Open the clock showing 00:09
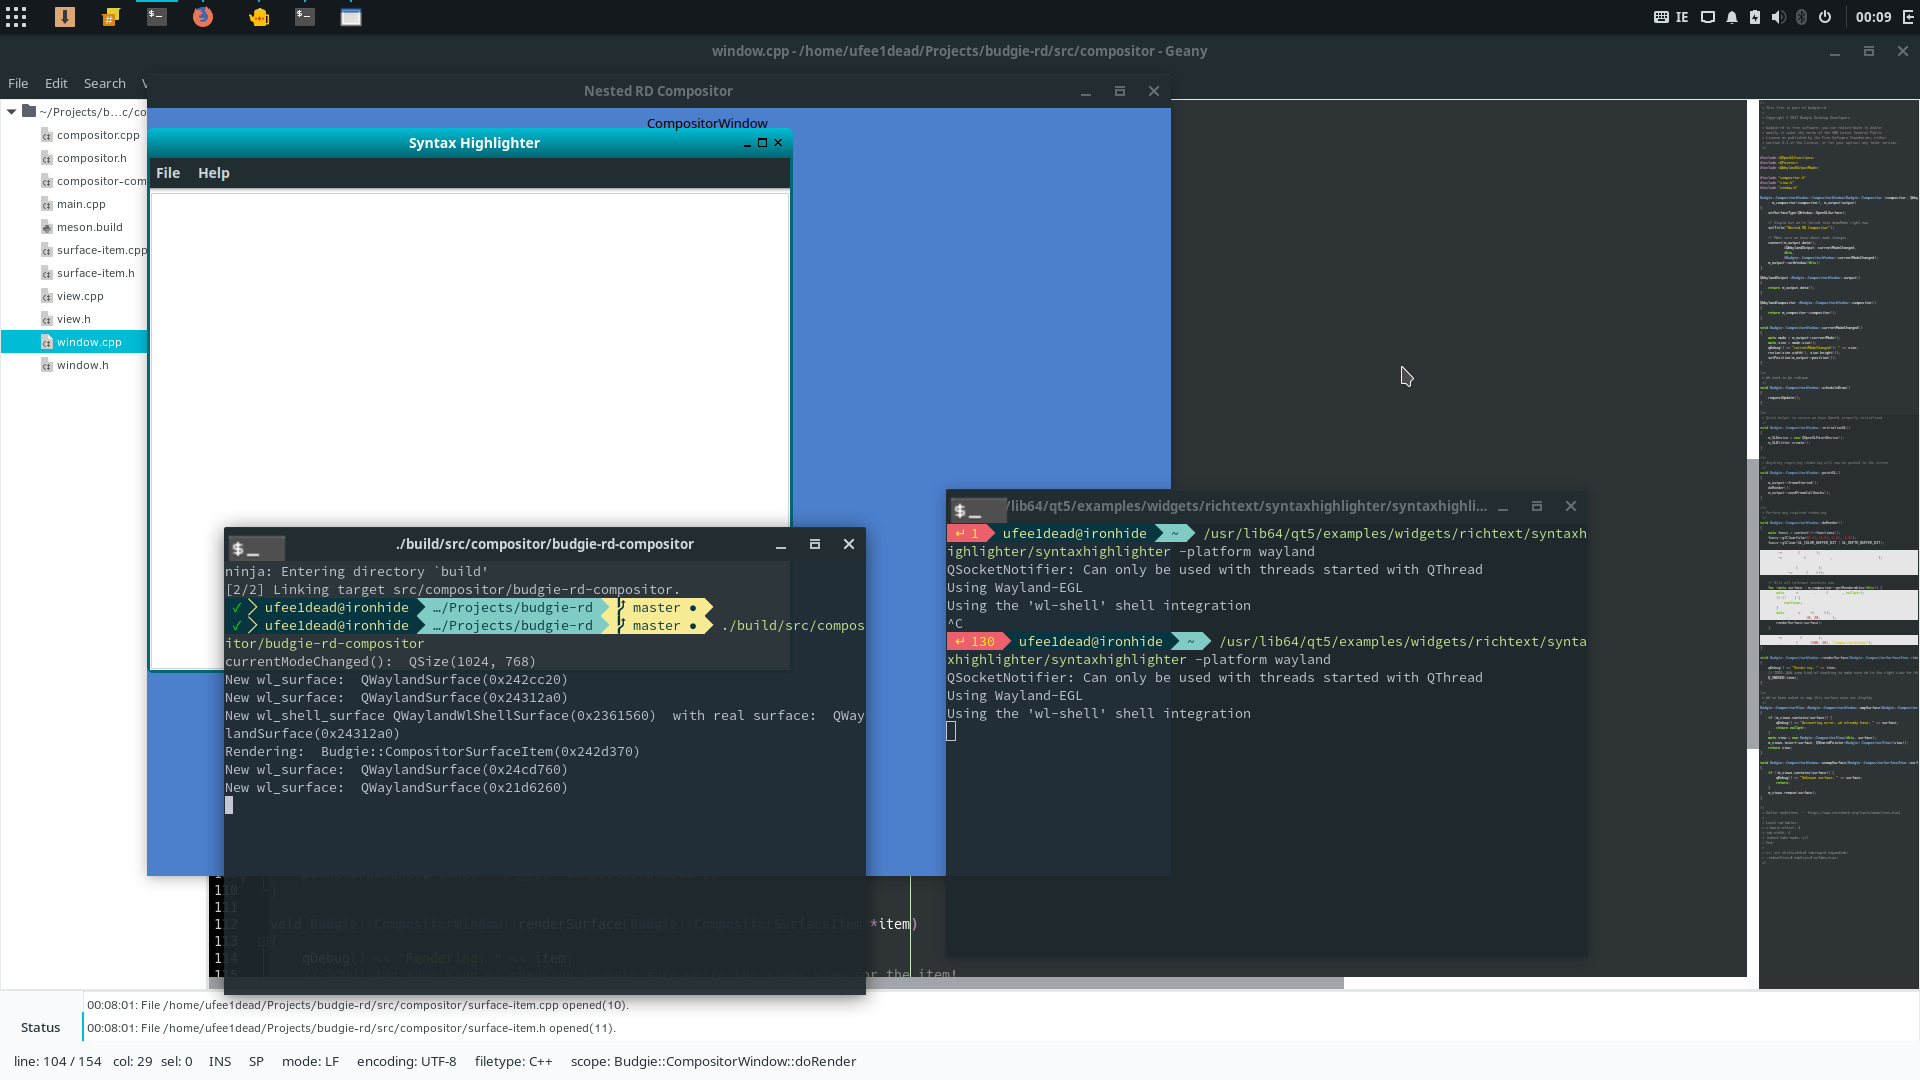The image size is (1920, 1080). [1873, 17]
